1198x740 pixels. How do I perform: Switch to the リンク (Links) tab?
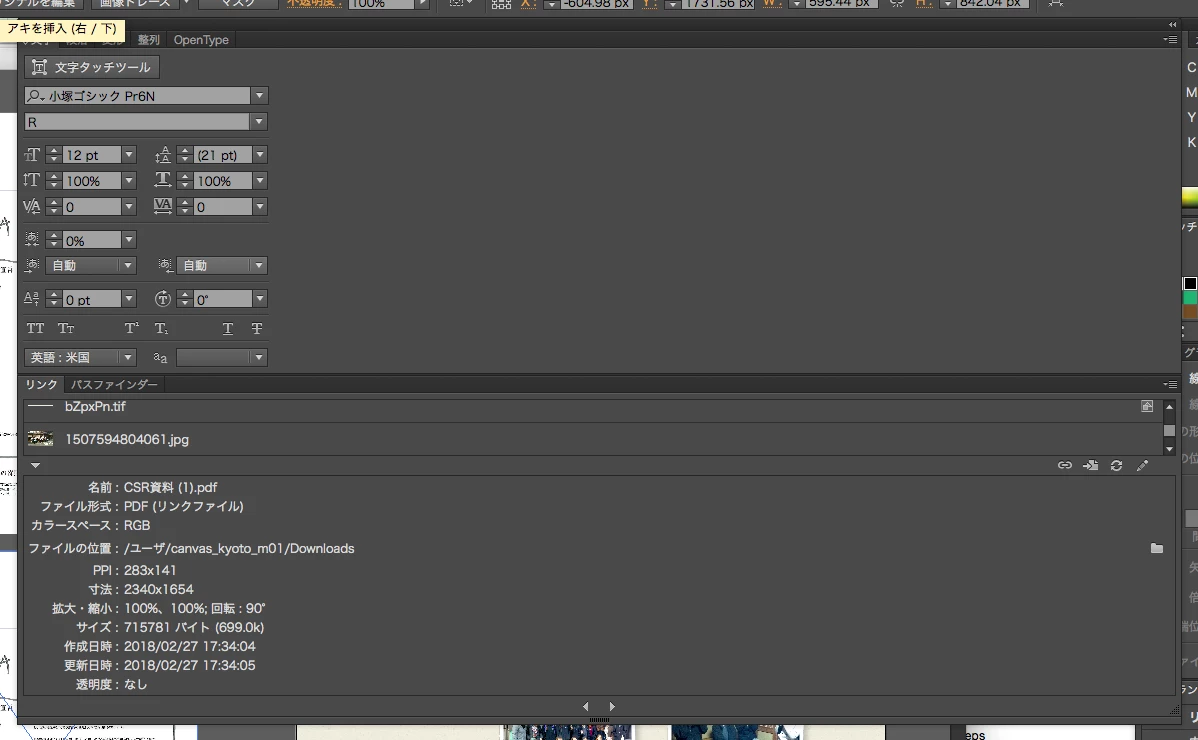pos(41,384)
